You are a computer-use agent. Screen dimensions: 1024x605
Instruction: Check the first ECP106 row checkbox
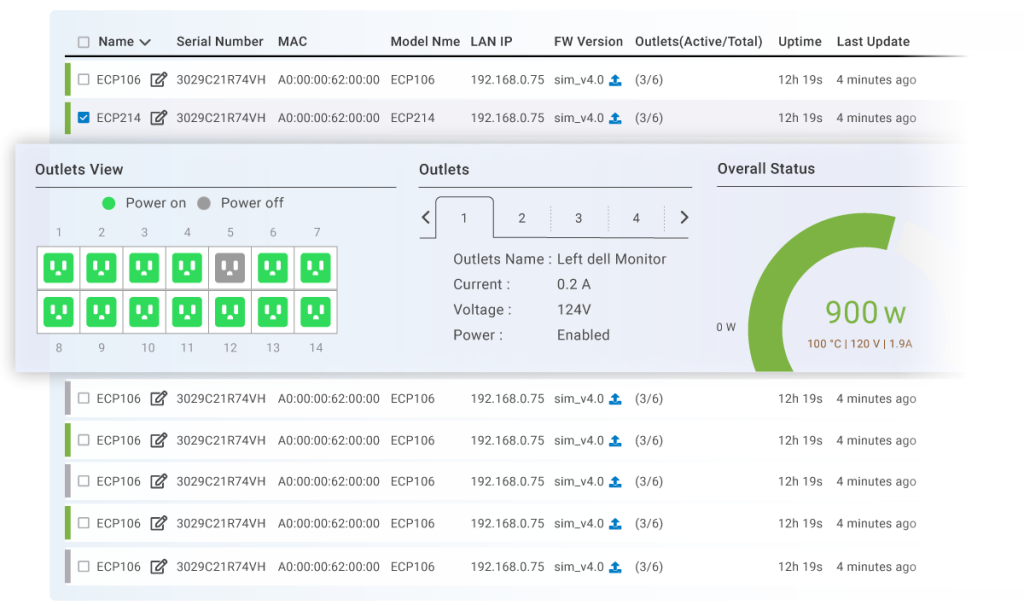pos(84,79)
